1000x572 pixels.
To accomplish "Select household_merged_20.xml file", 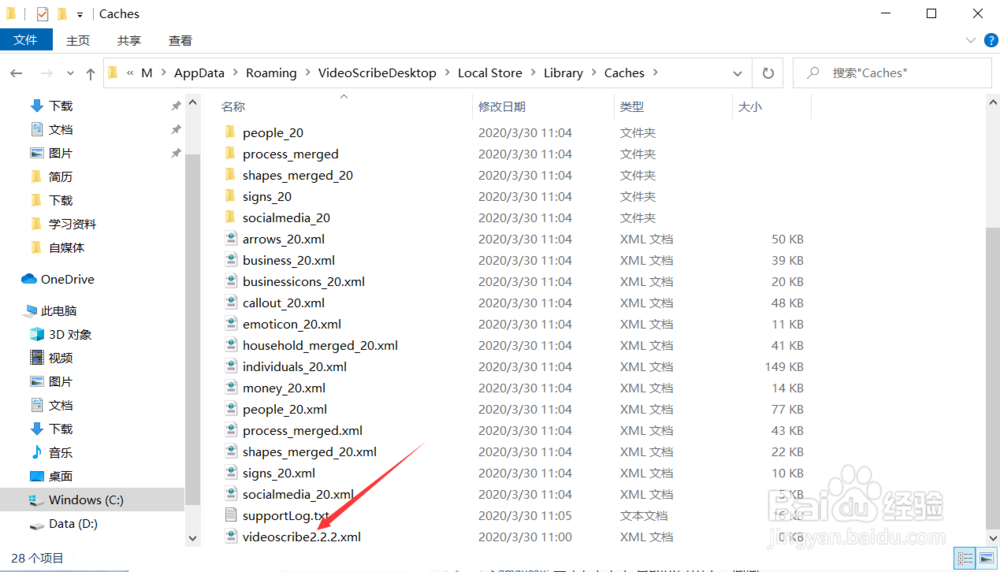I will click(x=320, y=345).
